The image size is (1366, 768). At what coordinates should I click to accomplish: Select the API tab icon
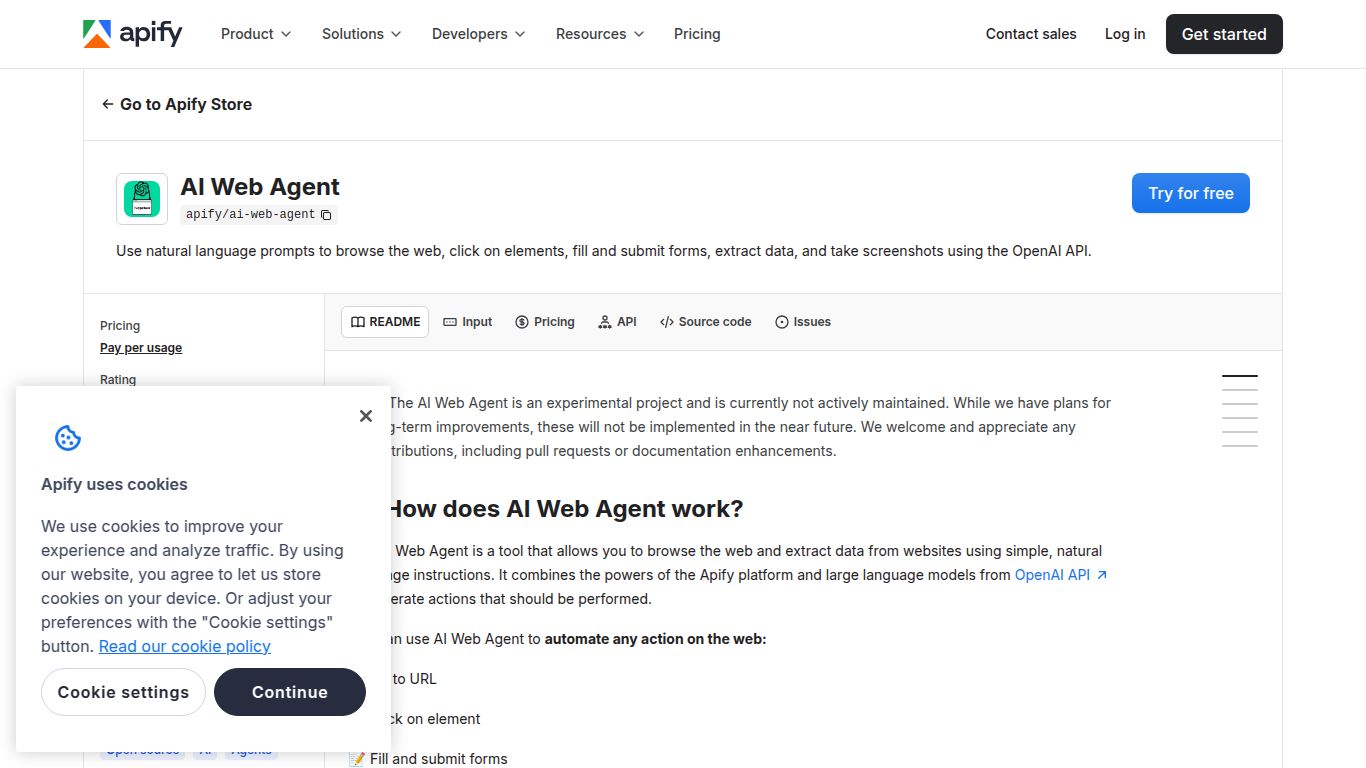point(606,321)
